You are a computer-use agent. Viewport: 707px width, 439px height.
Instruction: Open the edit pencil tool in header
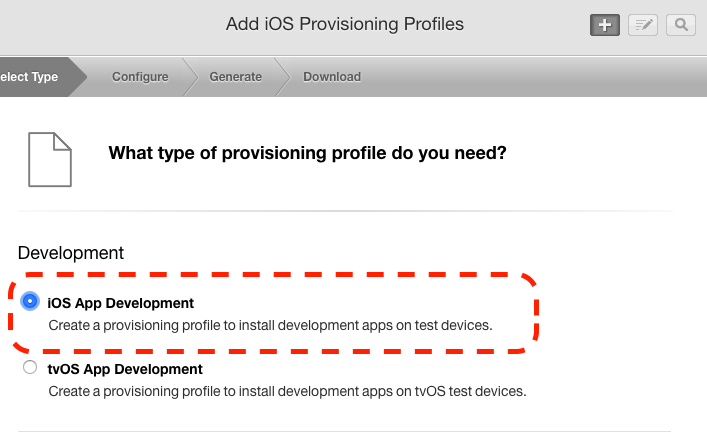(643, 25)
